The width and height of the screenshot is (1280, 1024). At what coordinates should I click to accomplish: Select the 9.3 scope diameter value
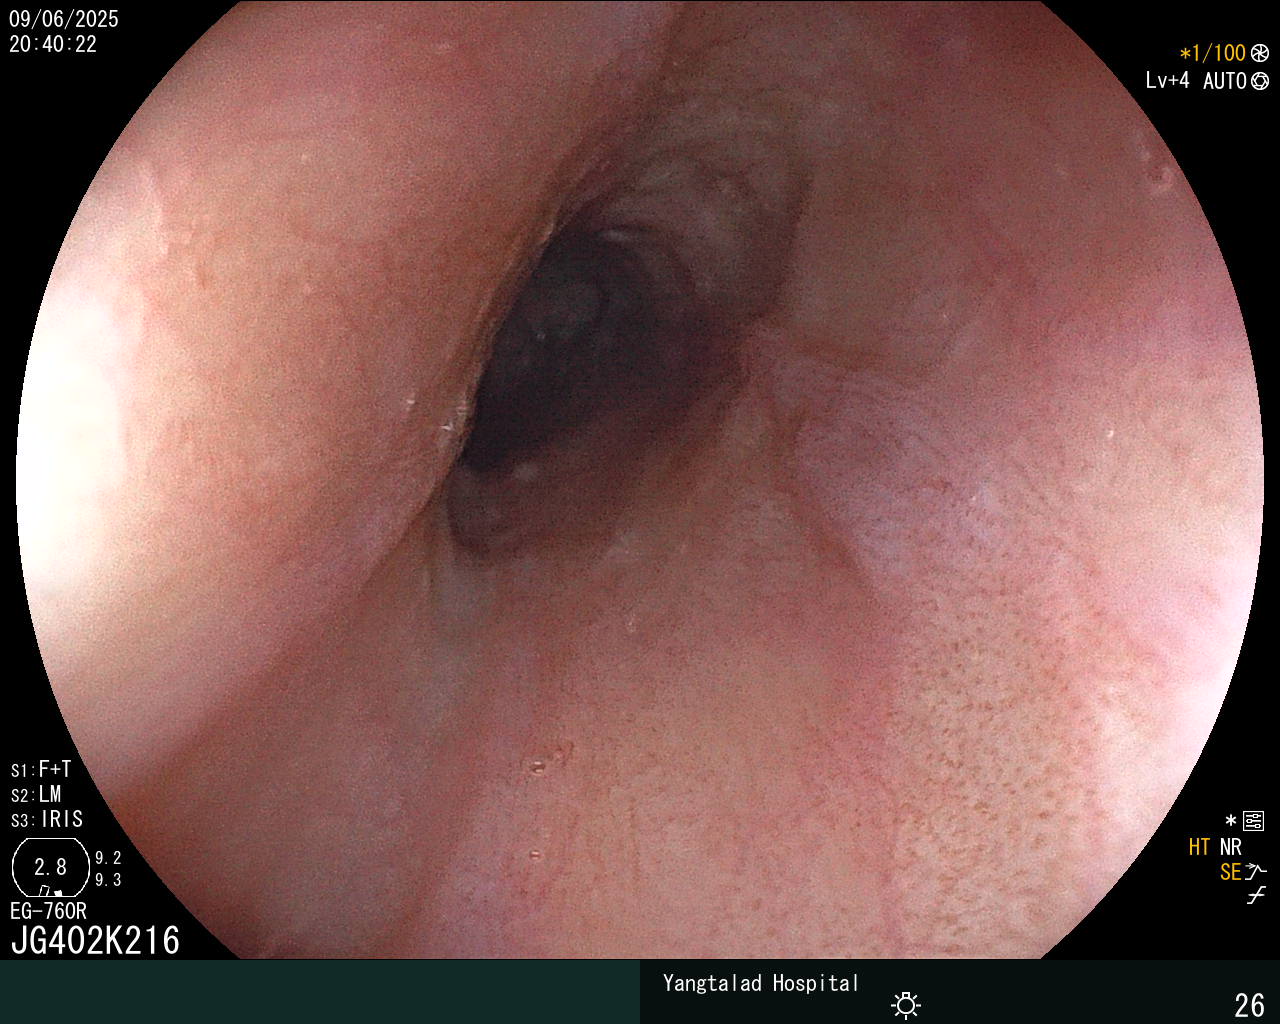click(x=108, y=880)
